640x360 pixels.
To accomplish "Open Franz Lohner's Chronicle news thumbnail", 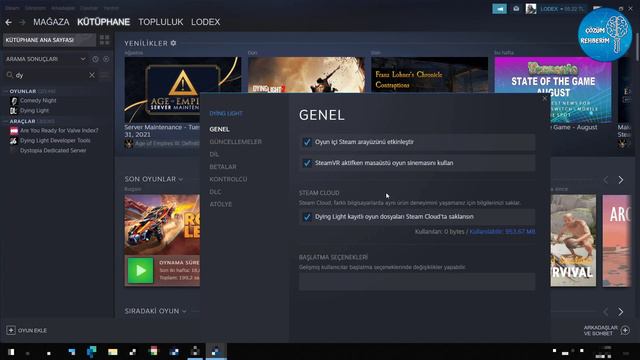I will point(429,75).
